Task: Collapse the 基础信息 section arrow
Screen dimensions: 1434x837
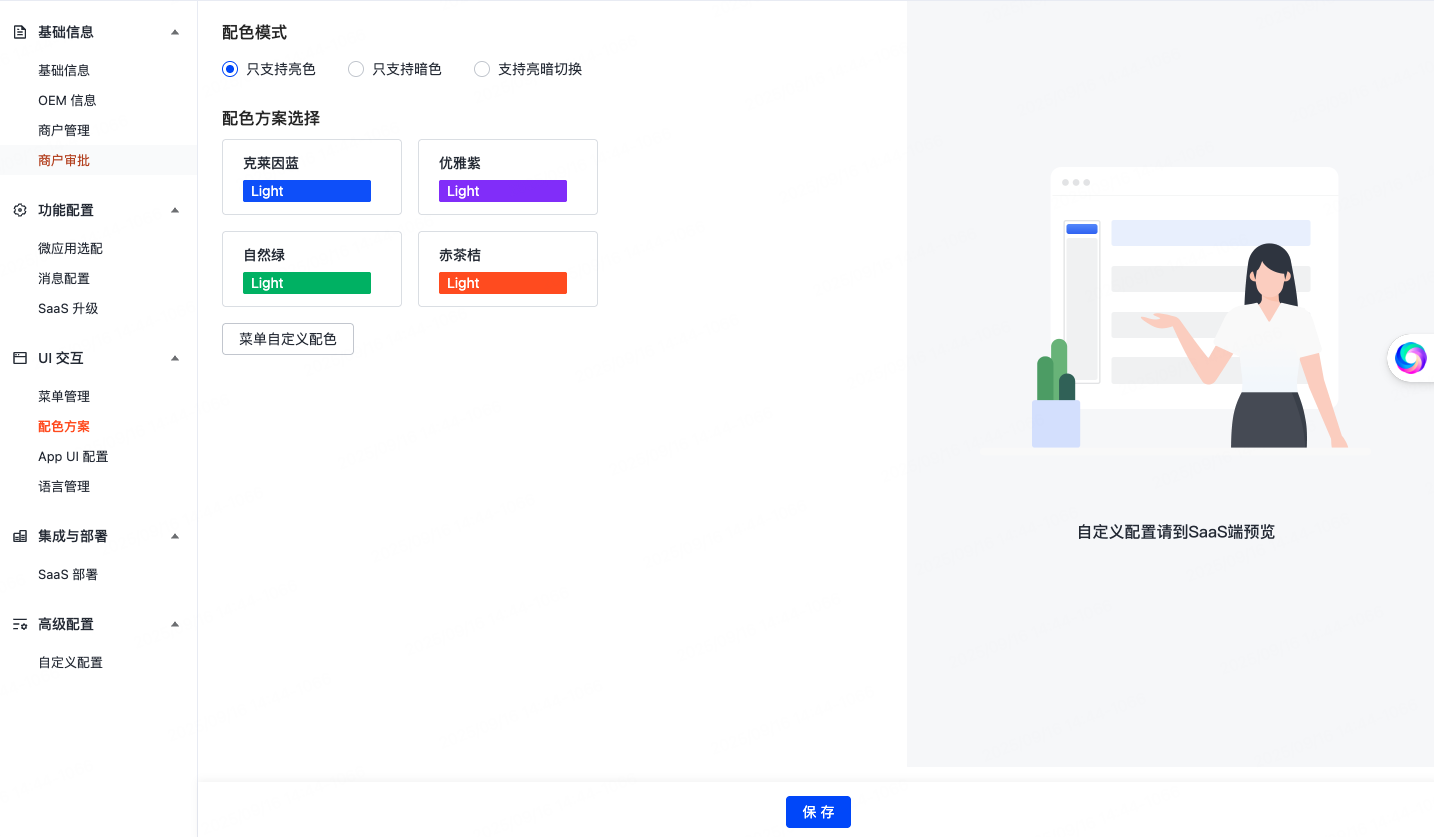Action: point(175,32)
